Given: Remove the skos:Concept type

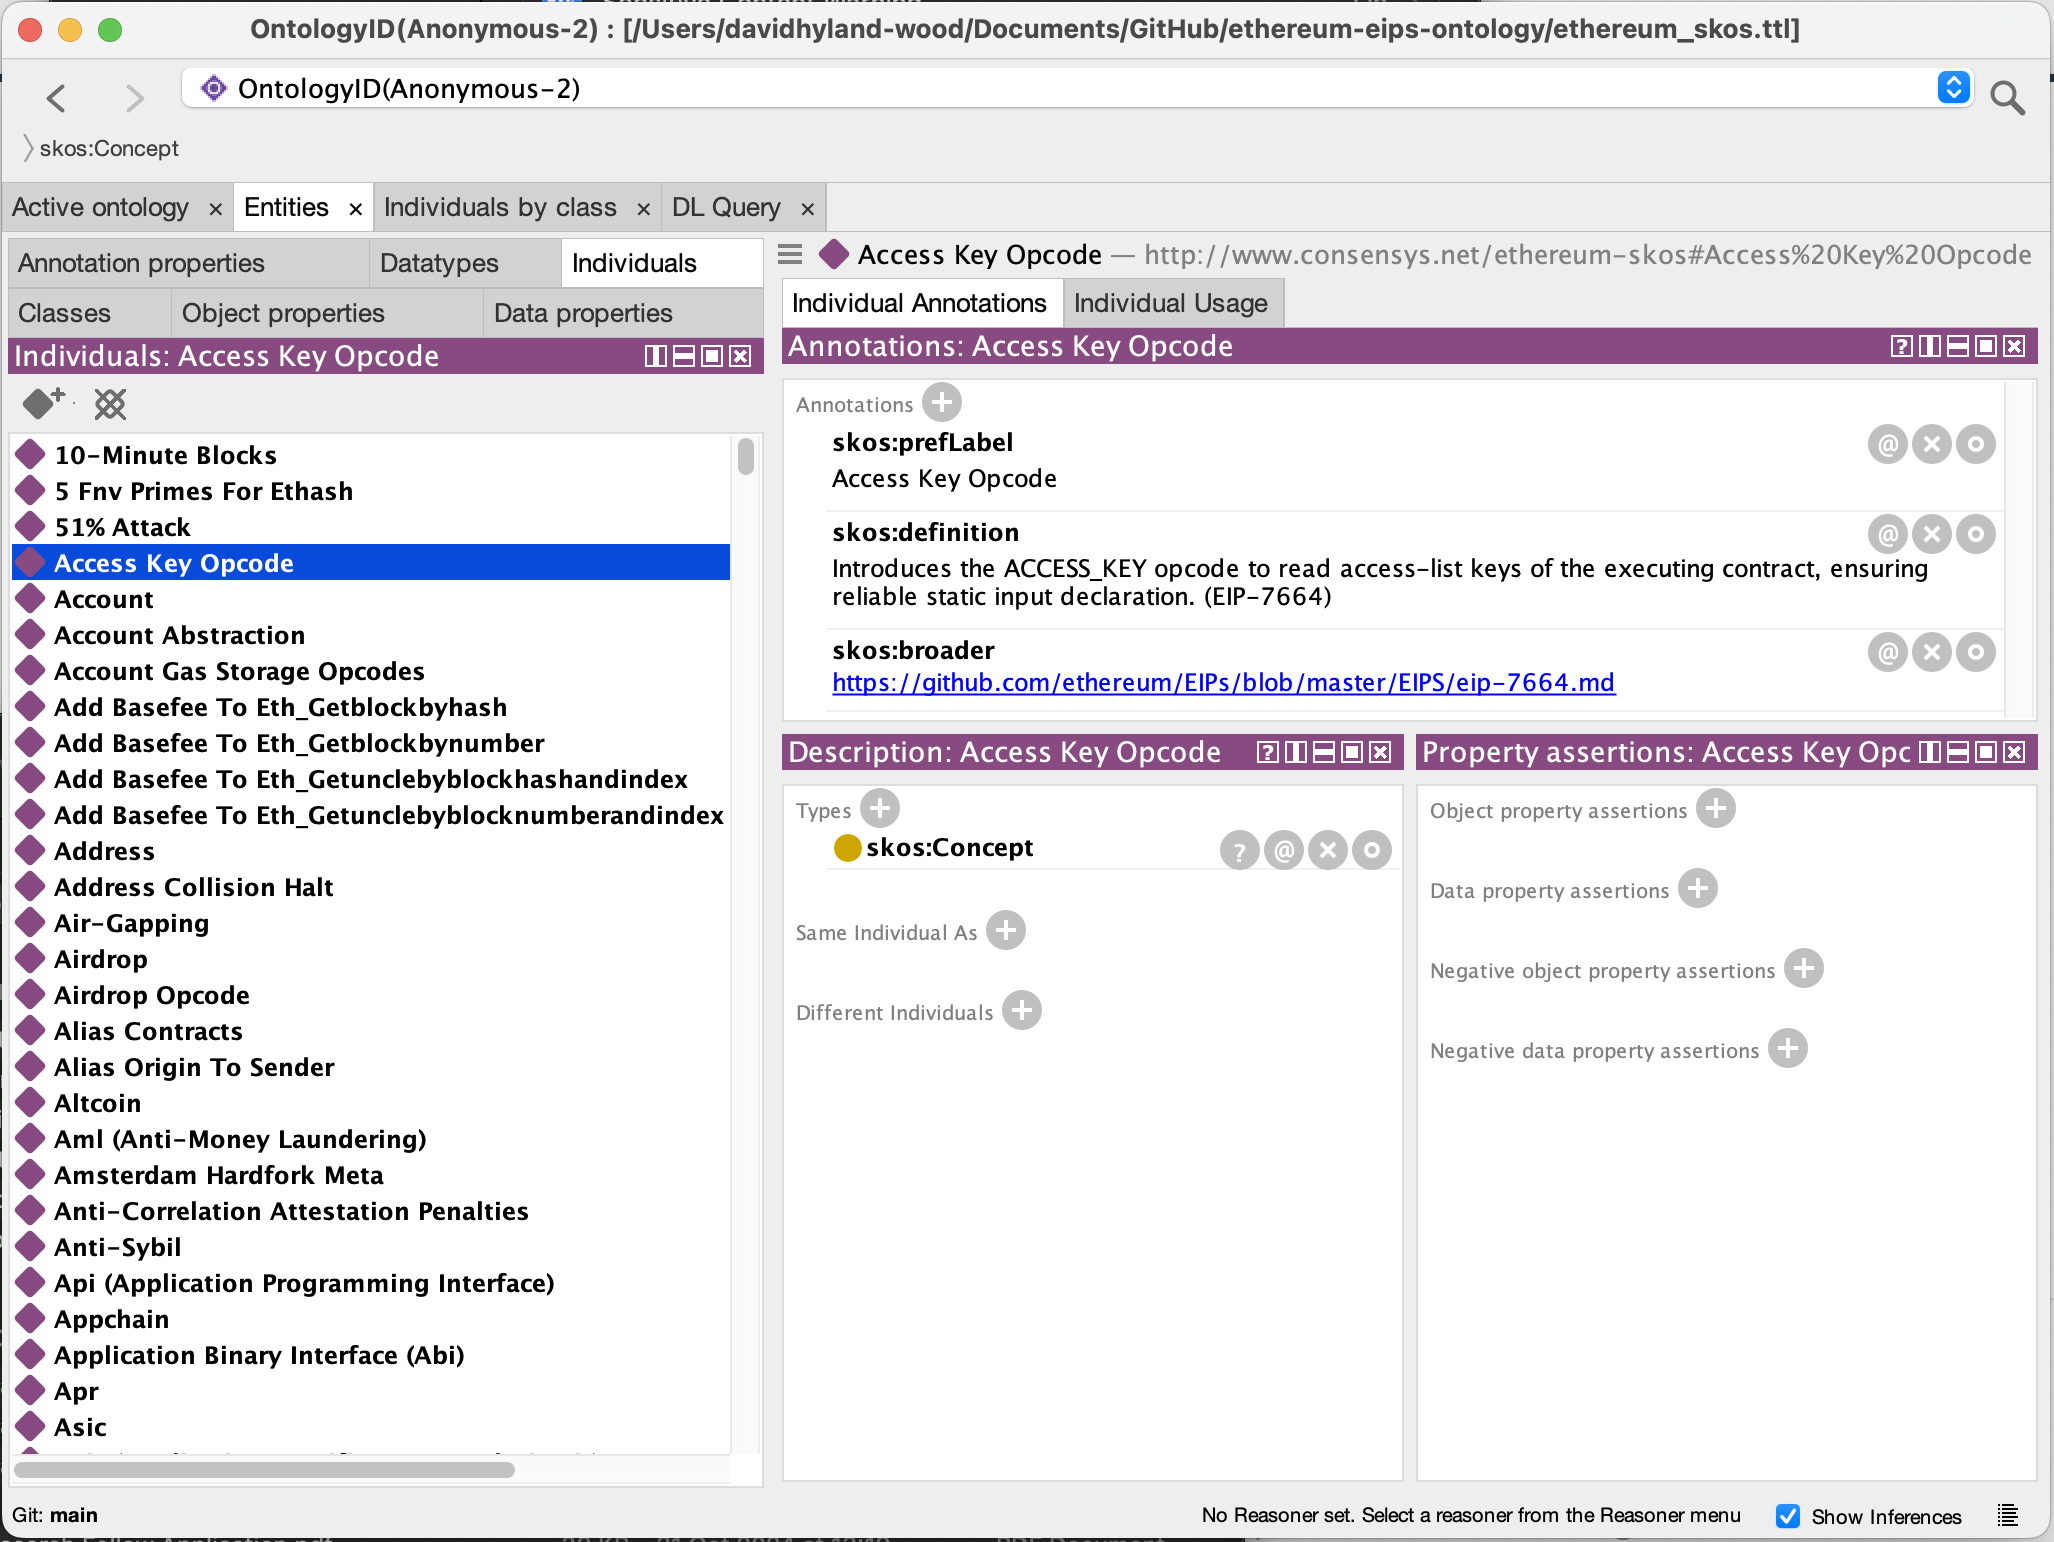Looking at the screenshot, I should (1327, 850).
